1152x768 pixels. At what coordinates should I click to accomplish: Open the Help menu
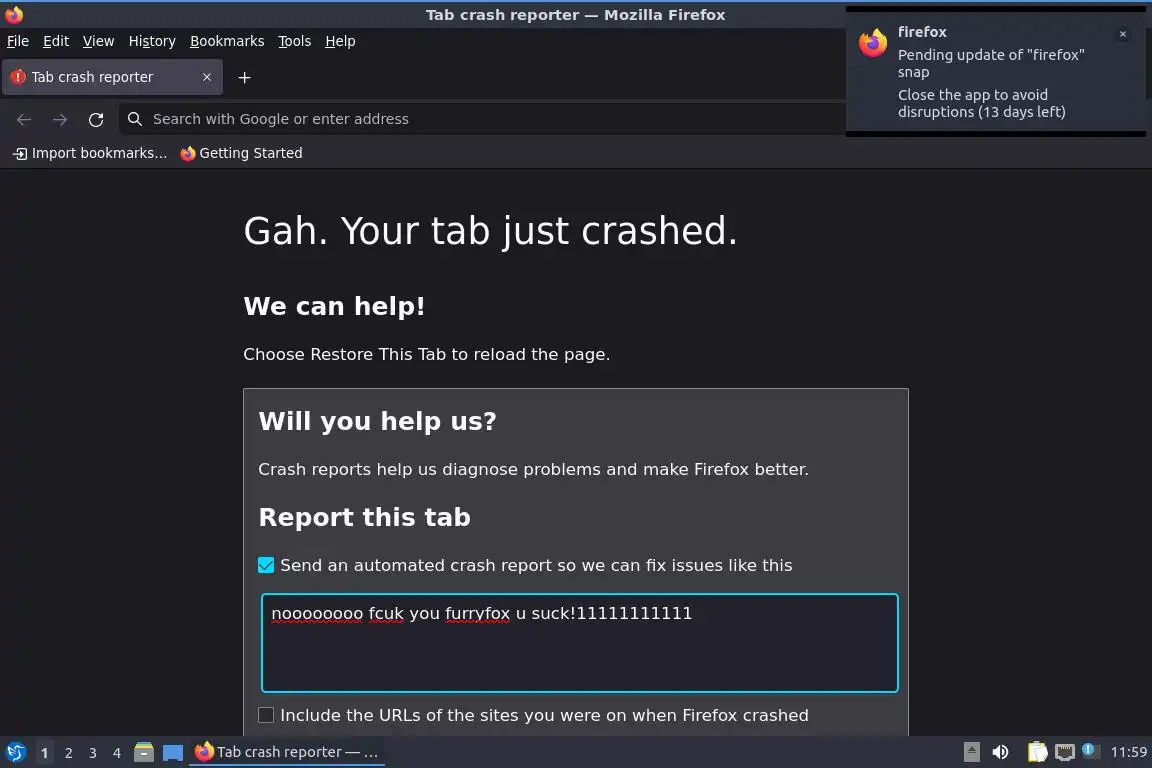point(340,41)
